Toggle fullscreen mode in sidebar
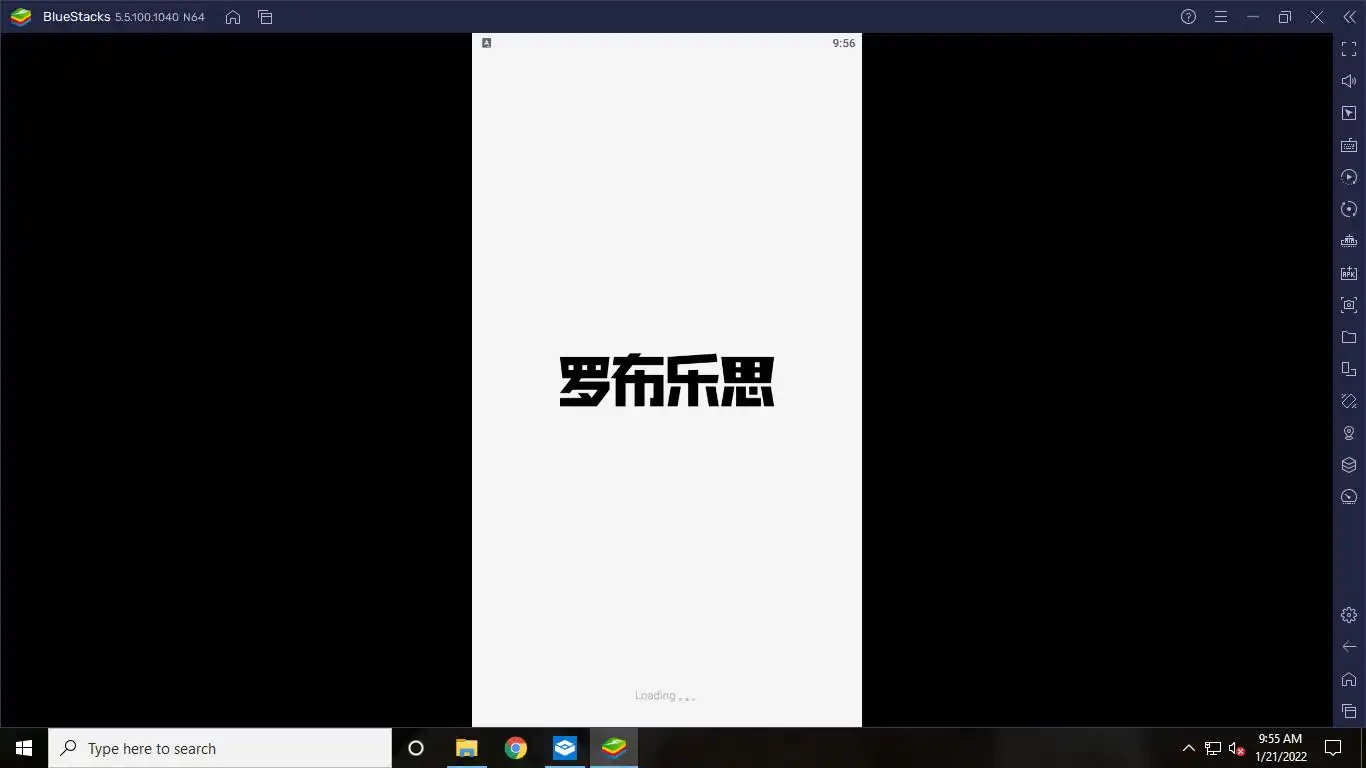This screenshot has width=1366, height=768. click(x=1349, y=49)
